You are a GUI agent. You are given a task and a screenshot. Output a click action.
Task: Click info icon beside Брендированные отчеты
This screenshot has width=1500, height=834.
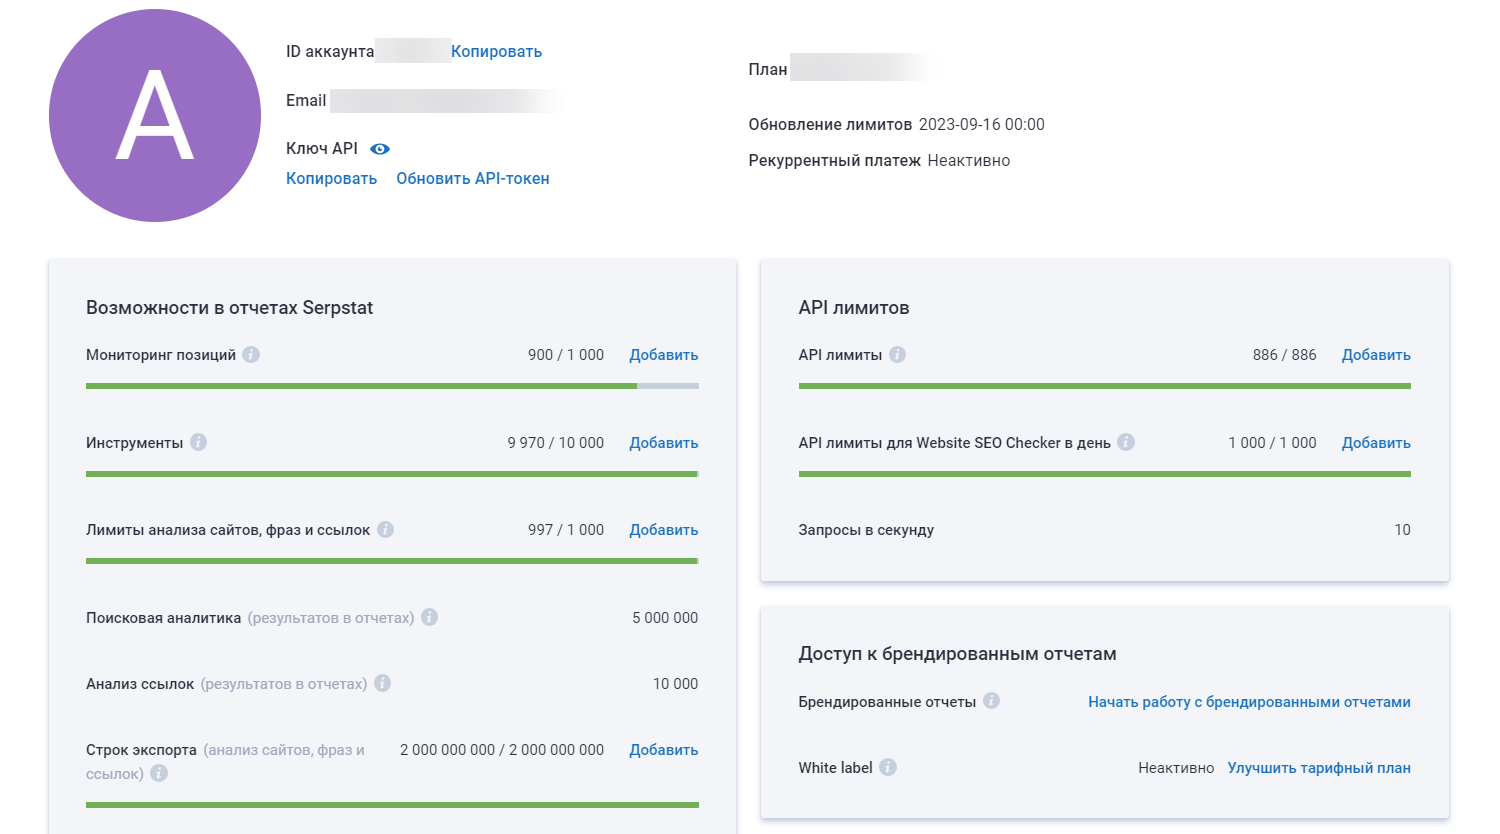991,701
